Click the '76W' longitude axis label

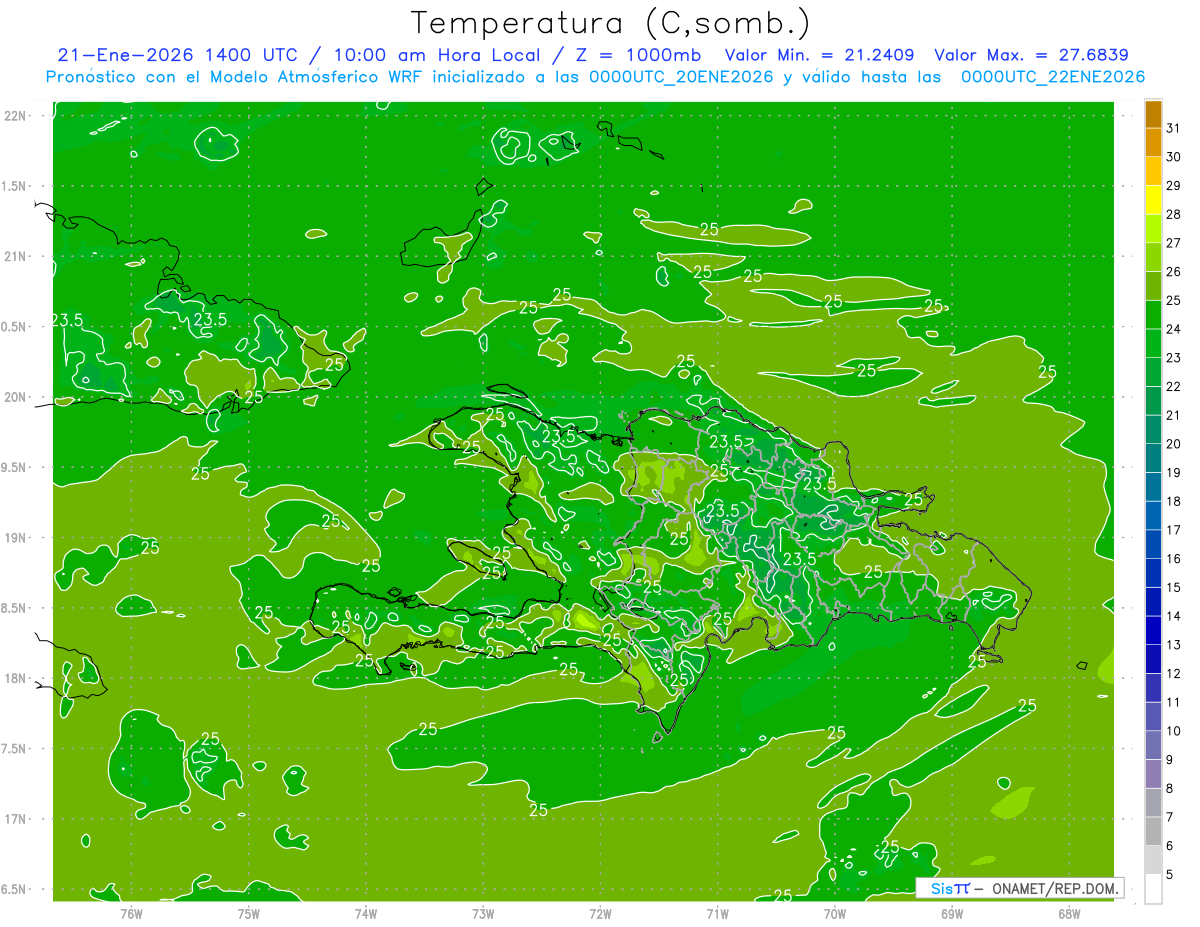point(131,913)
